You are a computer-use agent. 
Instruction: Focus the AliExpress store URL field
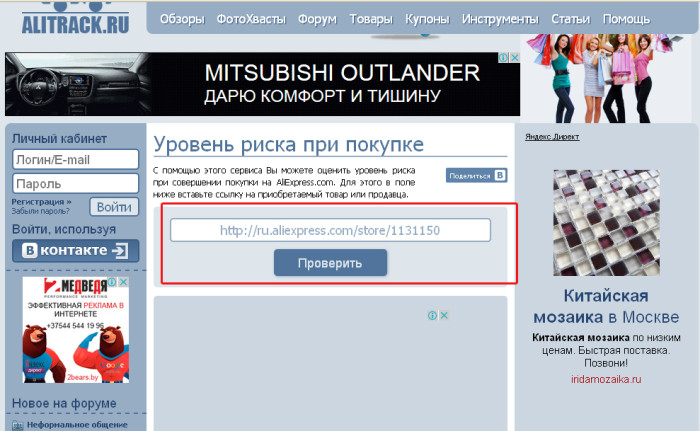click(x=330, y=230)
